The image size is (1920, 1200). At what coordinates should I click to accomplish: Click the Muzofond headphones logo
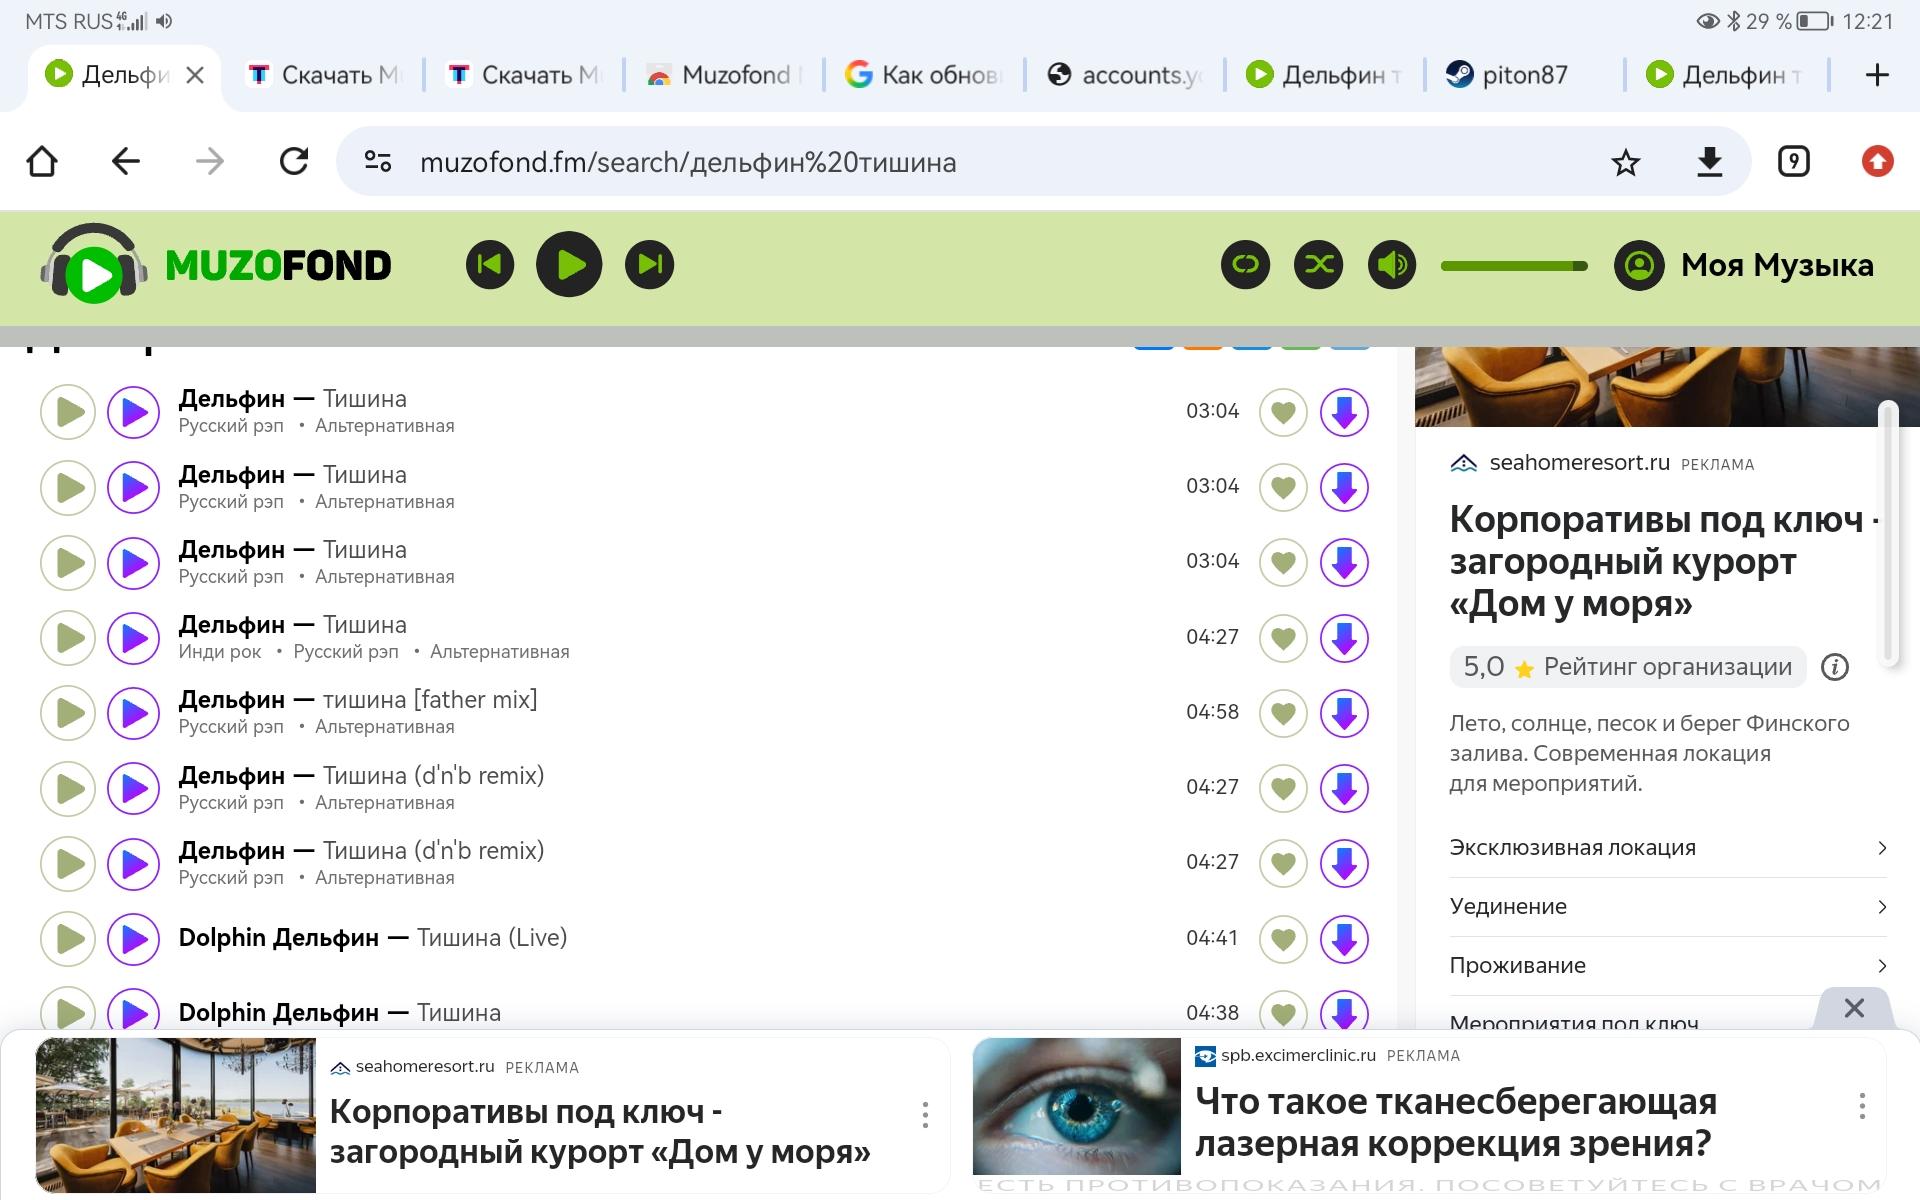[94, 264]
